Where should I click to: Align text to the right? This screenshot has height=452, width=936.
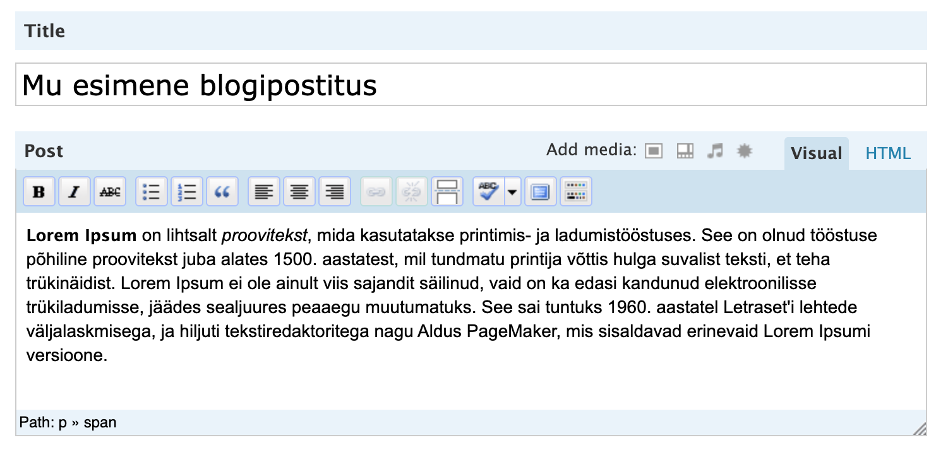click(x=335, y=192)
